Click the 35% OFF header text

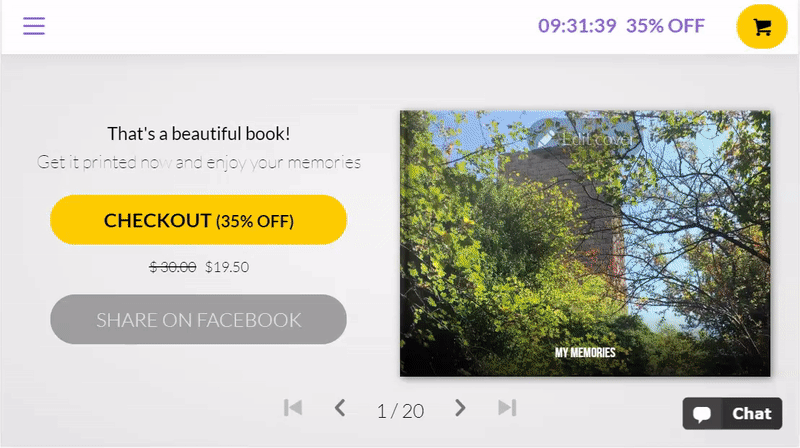[665, 26]
